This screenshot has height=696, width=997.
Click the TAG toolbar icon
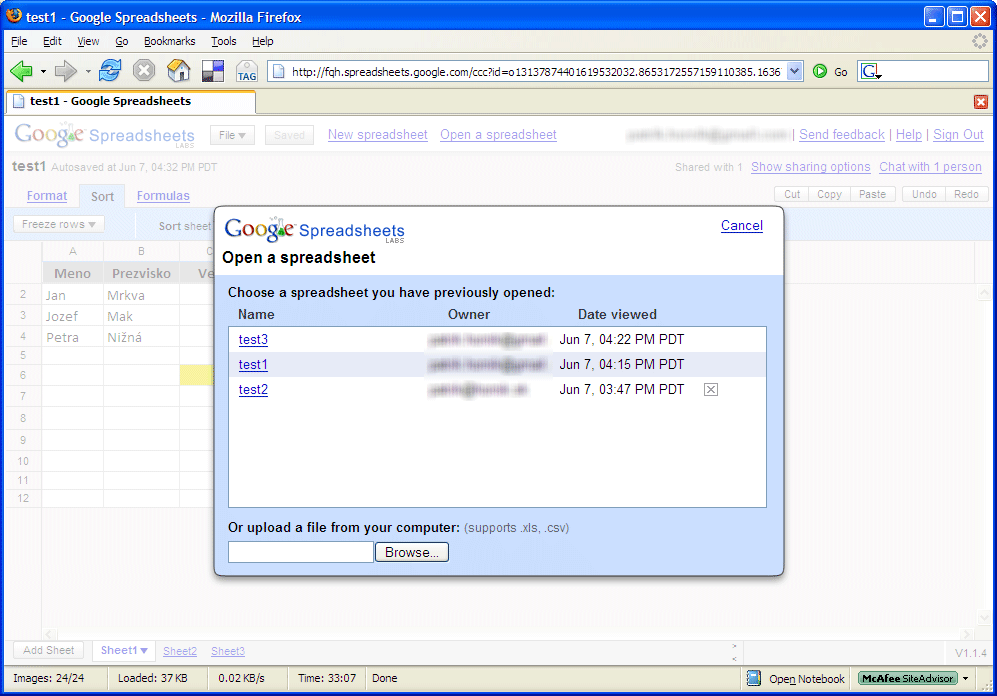(247, 71)
